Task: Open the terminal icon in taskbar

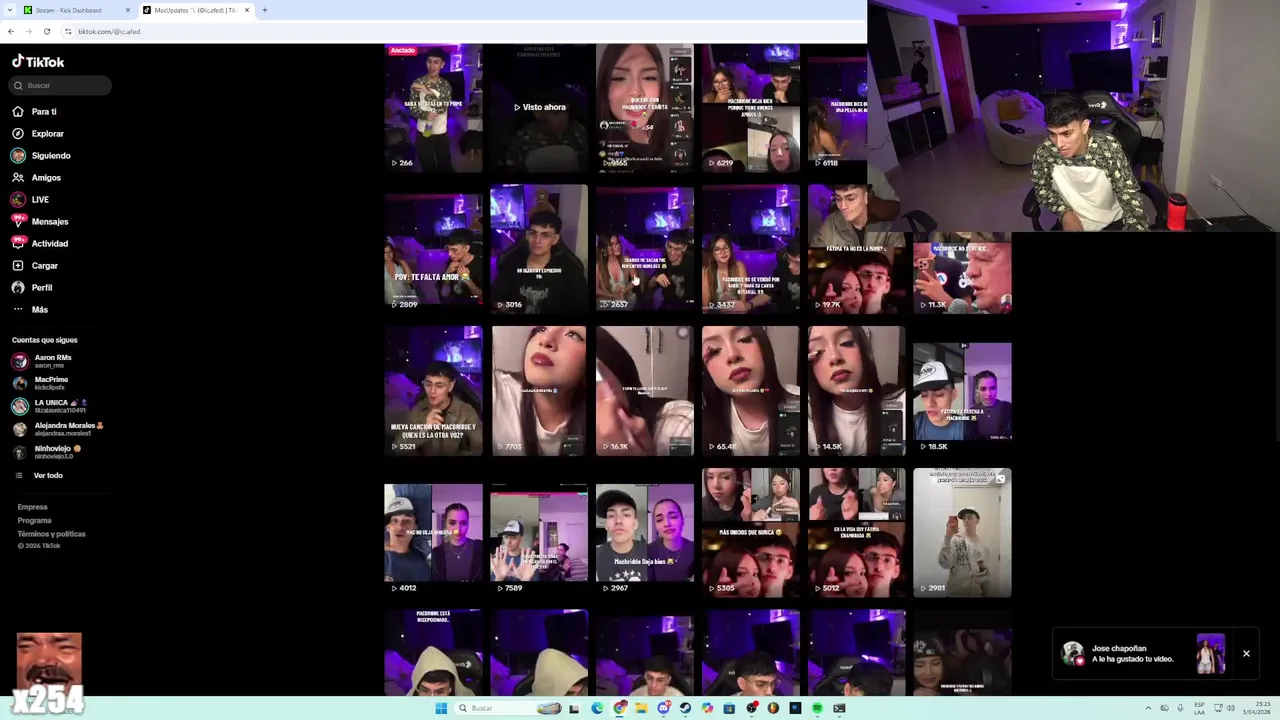Action: 839,708
